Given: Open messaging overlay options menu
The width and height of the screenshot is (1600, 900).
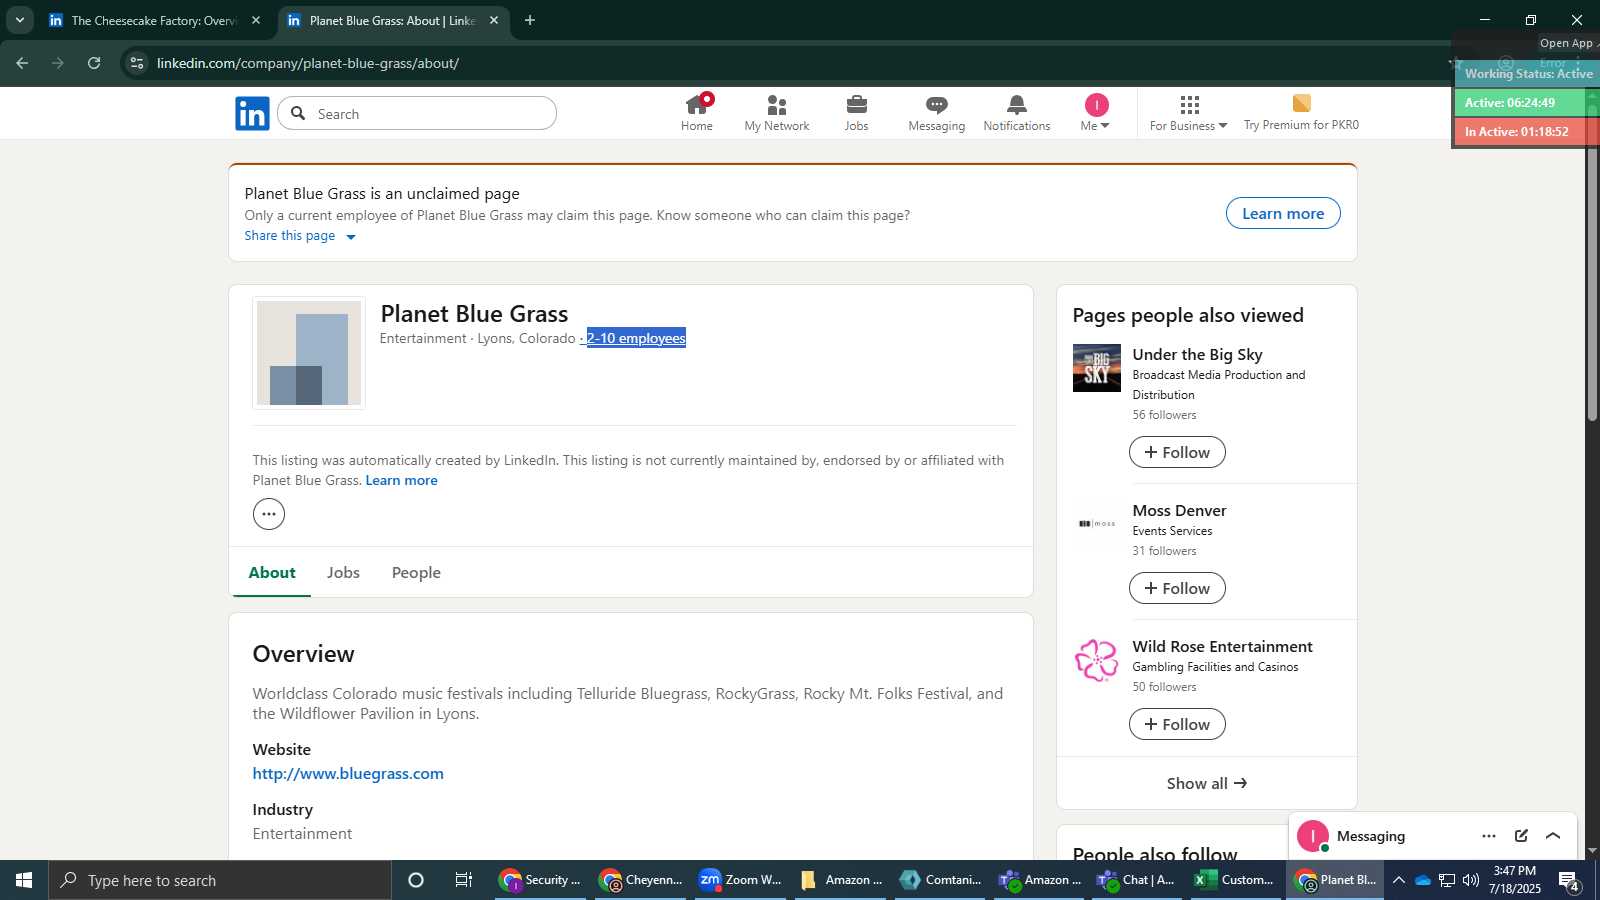Looking at the screenshot, I should pos(1489,836).
